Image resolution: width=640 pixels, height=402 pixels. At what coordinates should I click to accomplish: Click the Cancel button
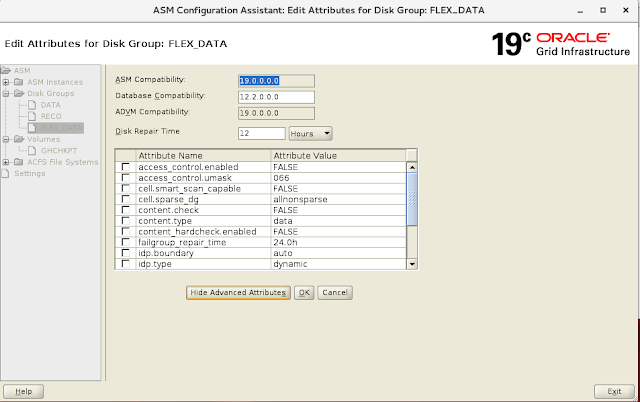point(335,293)
